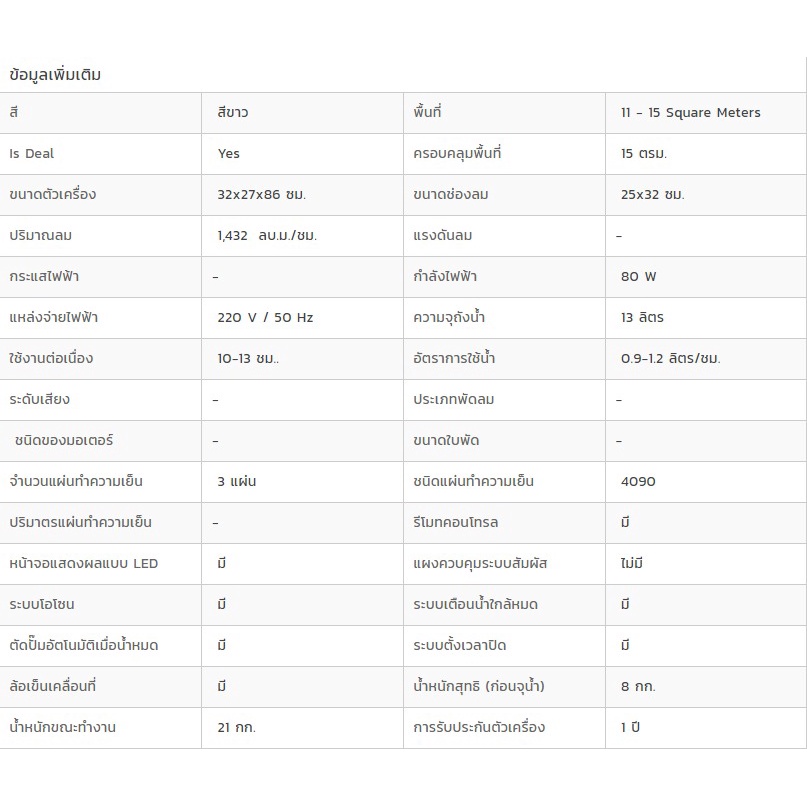Select the 220 V / 50 Hz value

265,318
